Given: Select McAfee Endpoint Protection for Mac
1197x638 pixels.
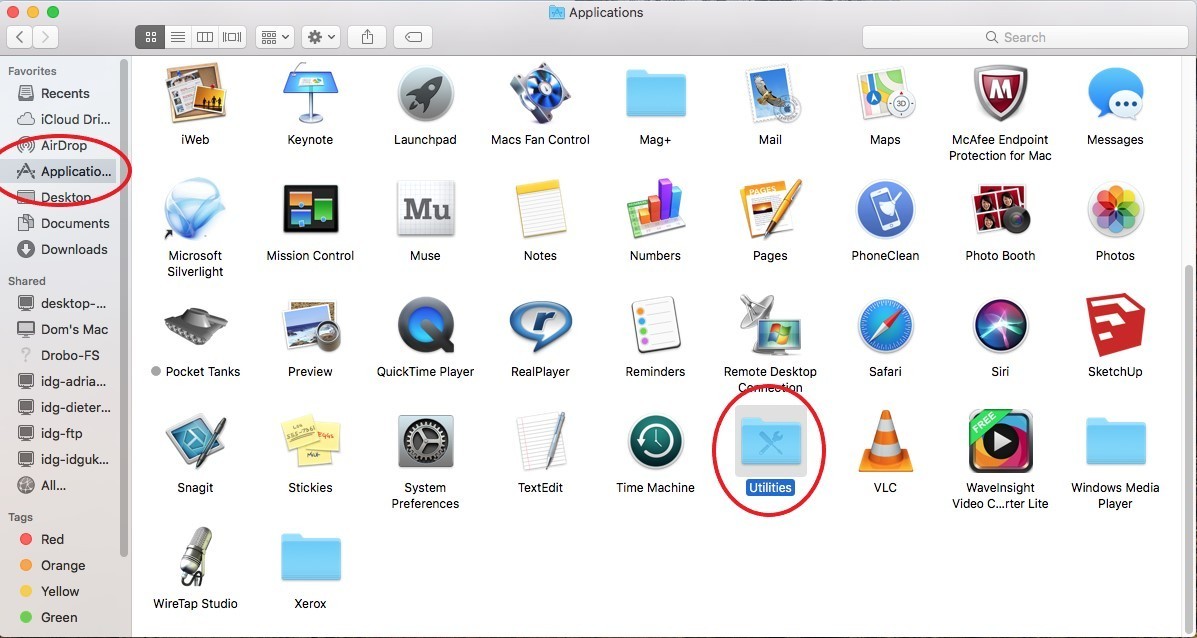Looking at the screenshot, I should click(x=1000, y=93).
